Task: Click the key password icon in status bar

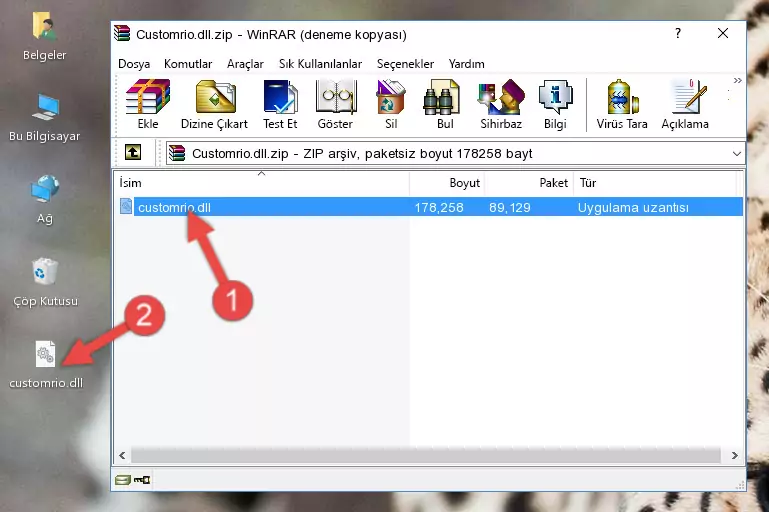Action: click(142, 480)
